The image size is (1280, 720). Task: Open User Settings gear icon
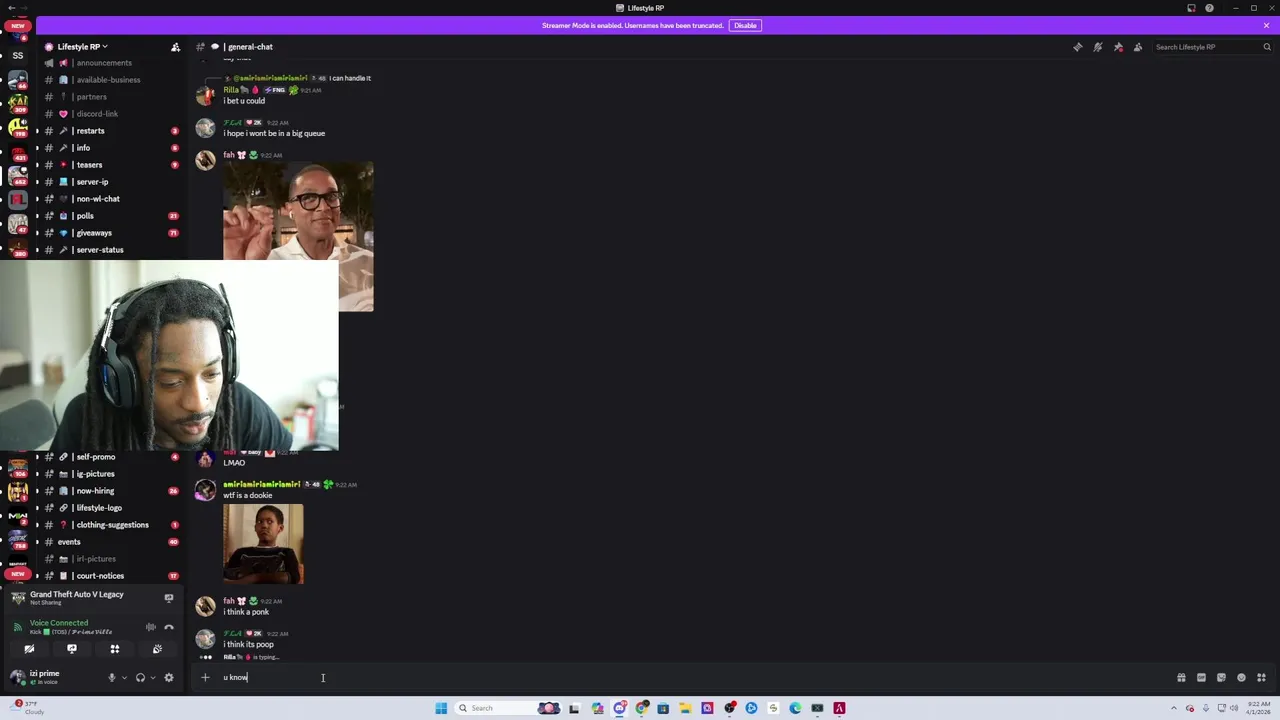point(169,677)
